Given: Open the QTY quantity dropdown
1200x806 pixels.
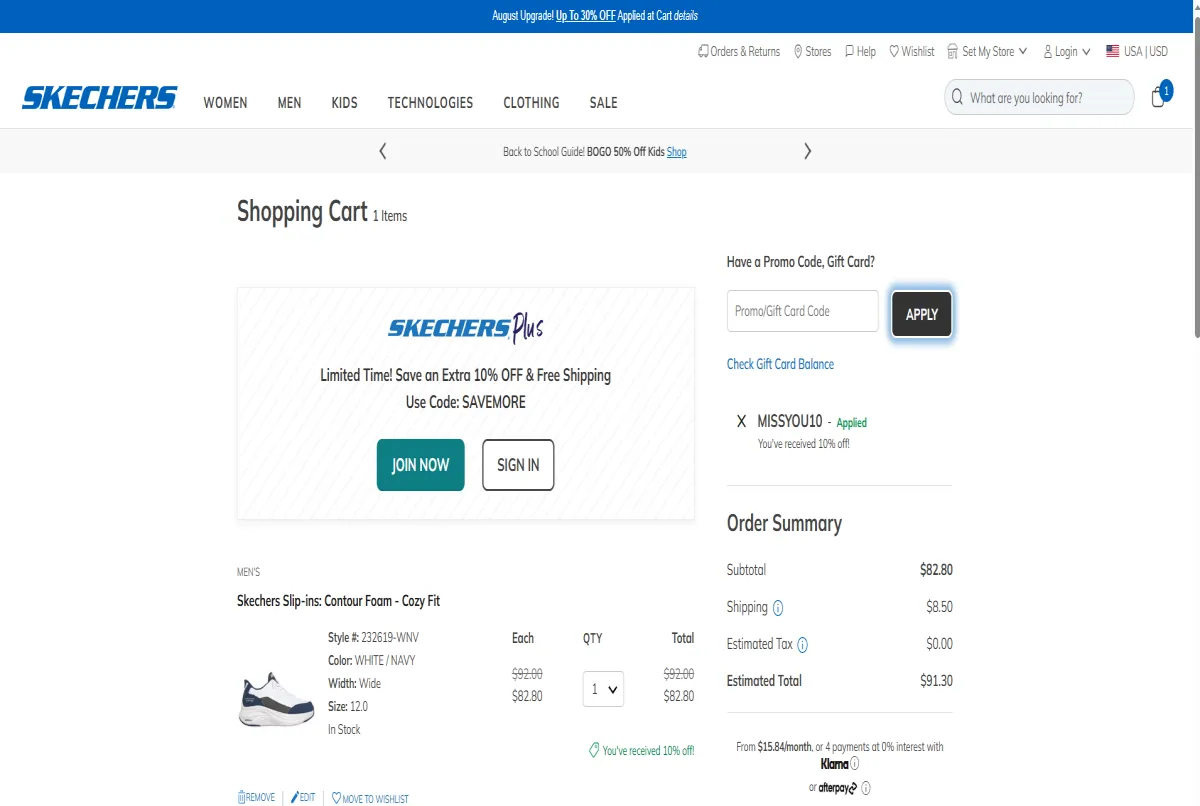Looking at the screenshot, I should 603,689.
